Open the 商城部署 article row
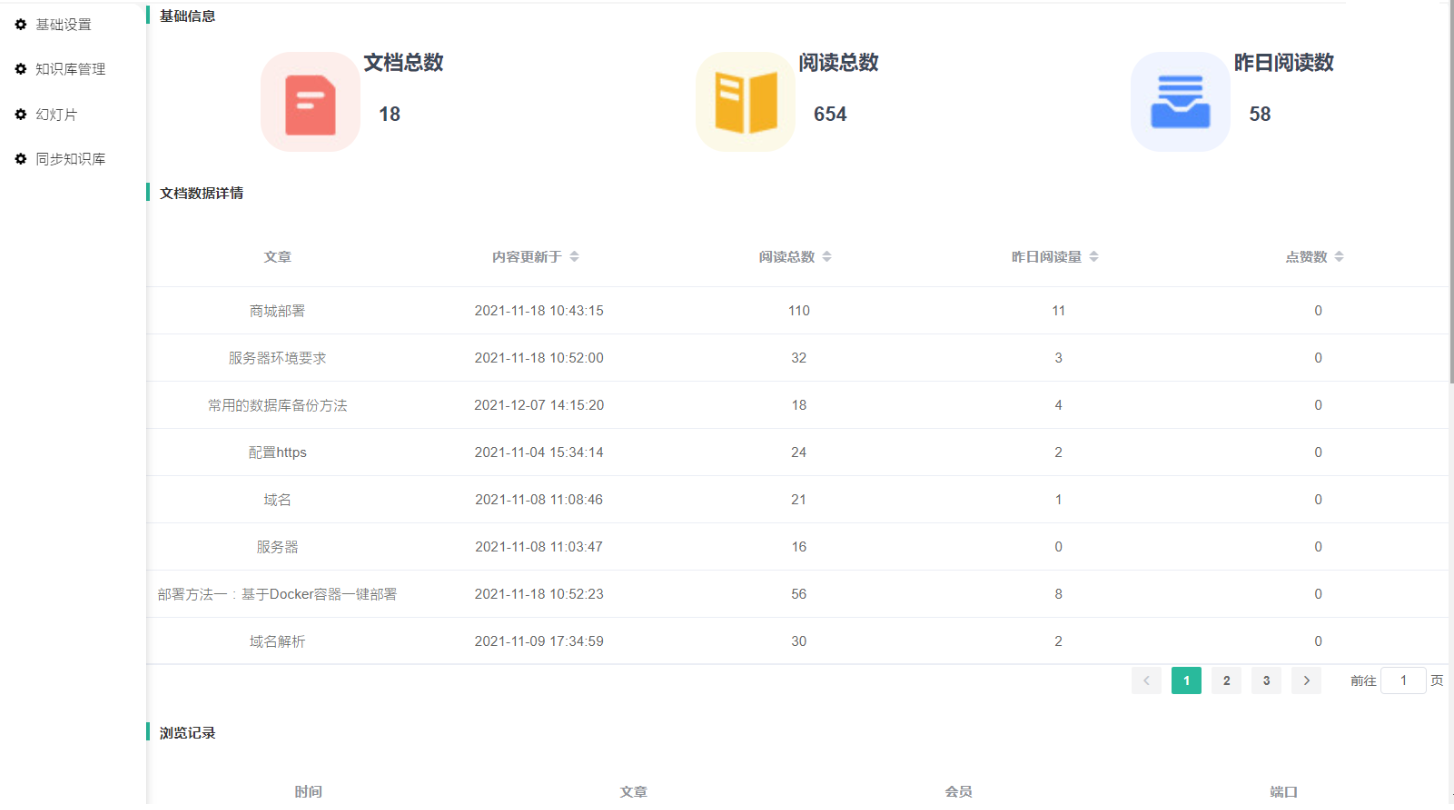This screenshot has height=810, width=1454. (277, 311)
